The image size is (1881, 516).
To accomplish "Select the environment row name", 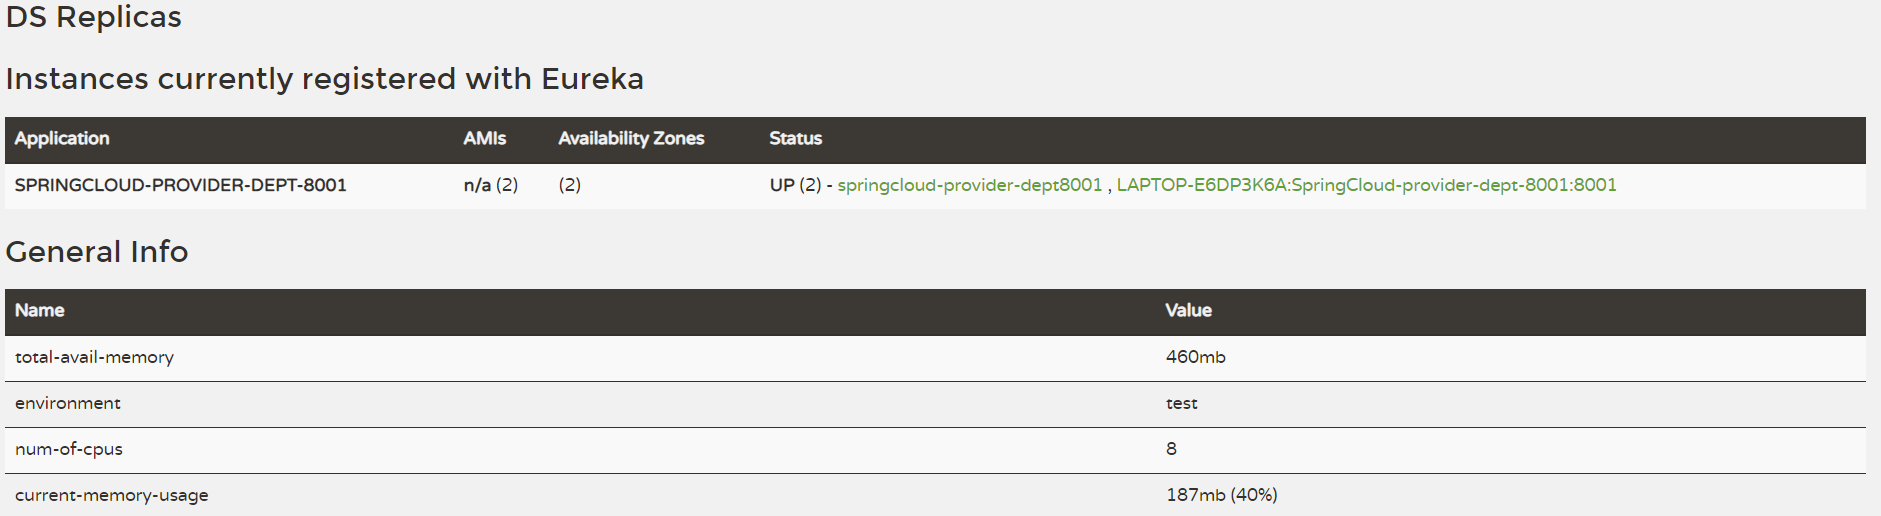I will tap(68, 403).
